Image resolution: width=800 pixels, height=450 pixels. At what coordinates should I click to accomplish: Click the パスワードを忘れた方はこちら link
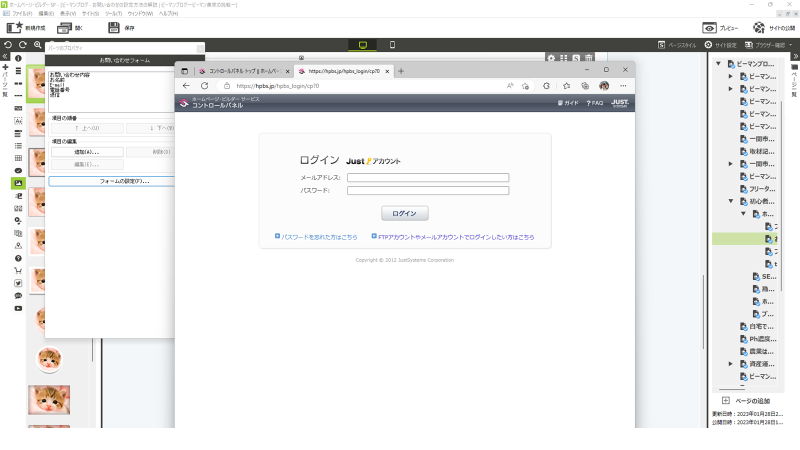pos(319,237)
